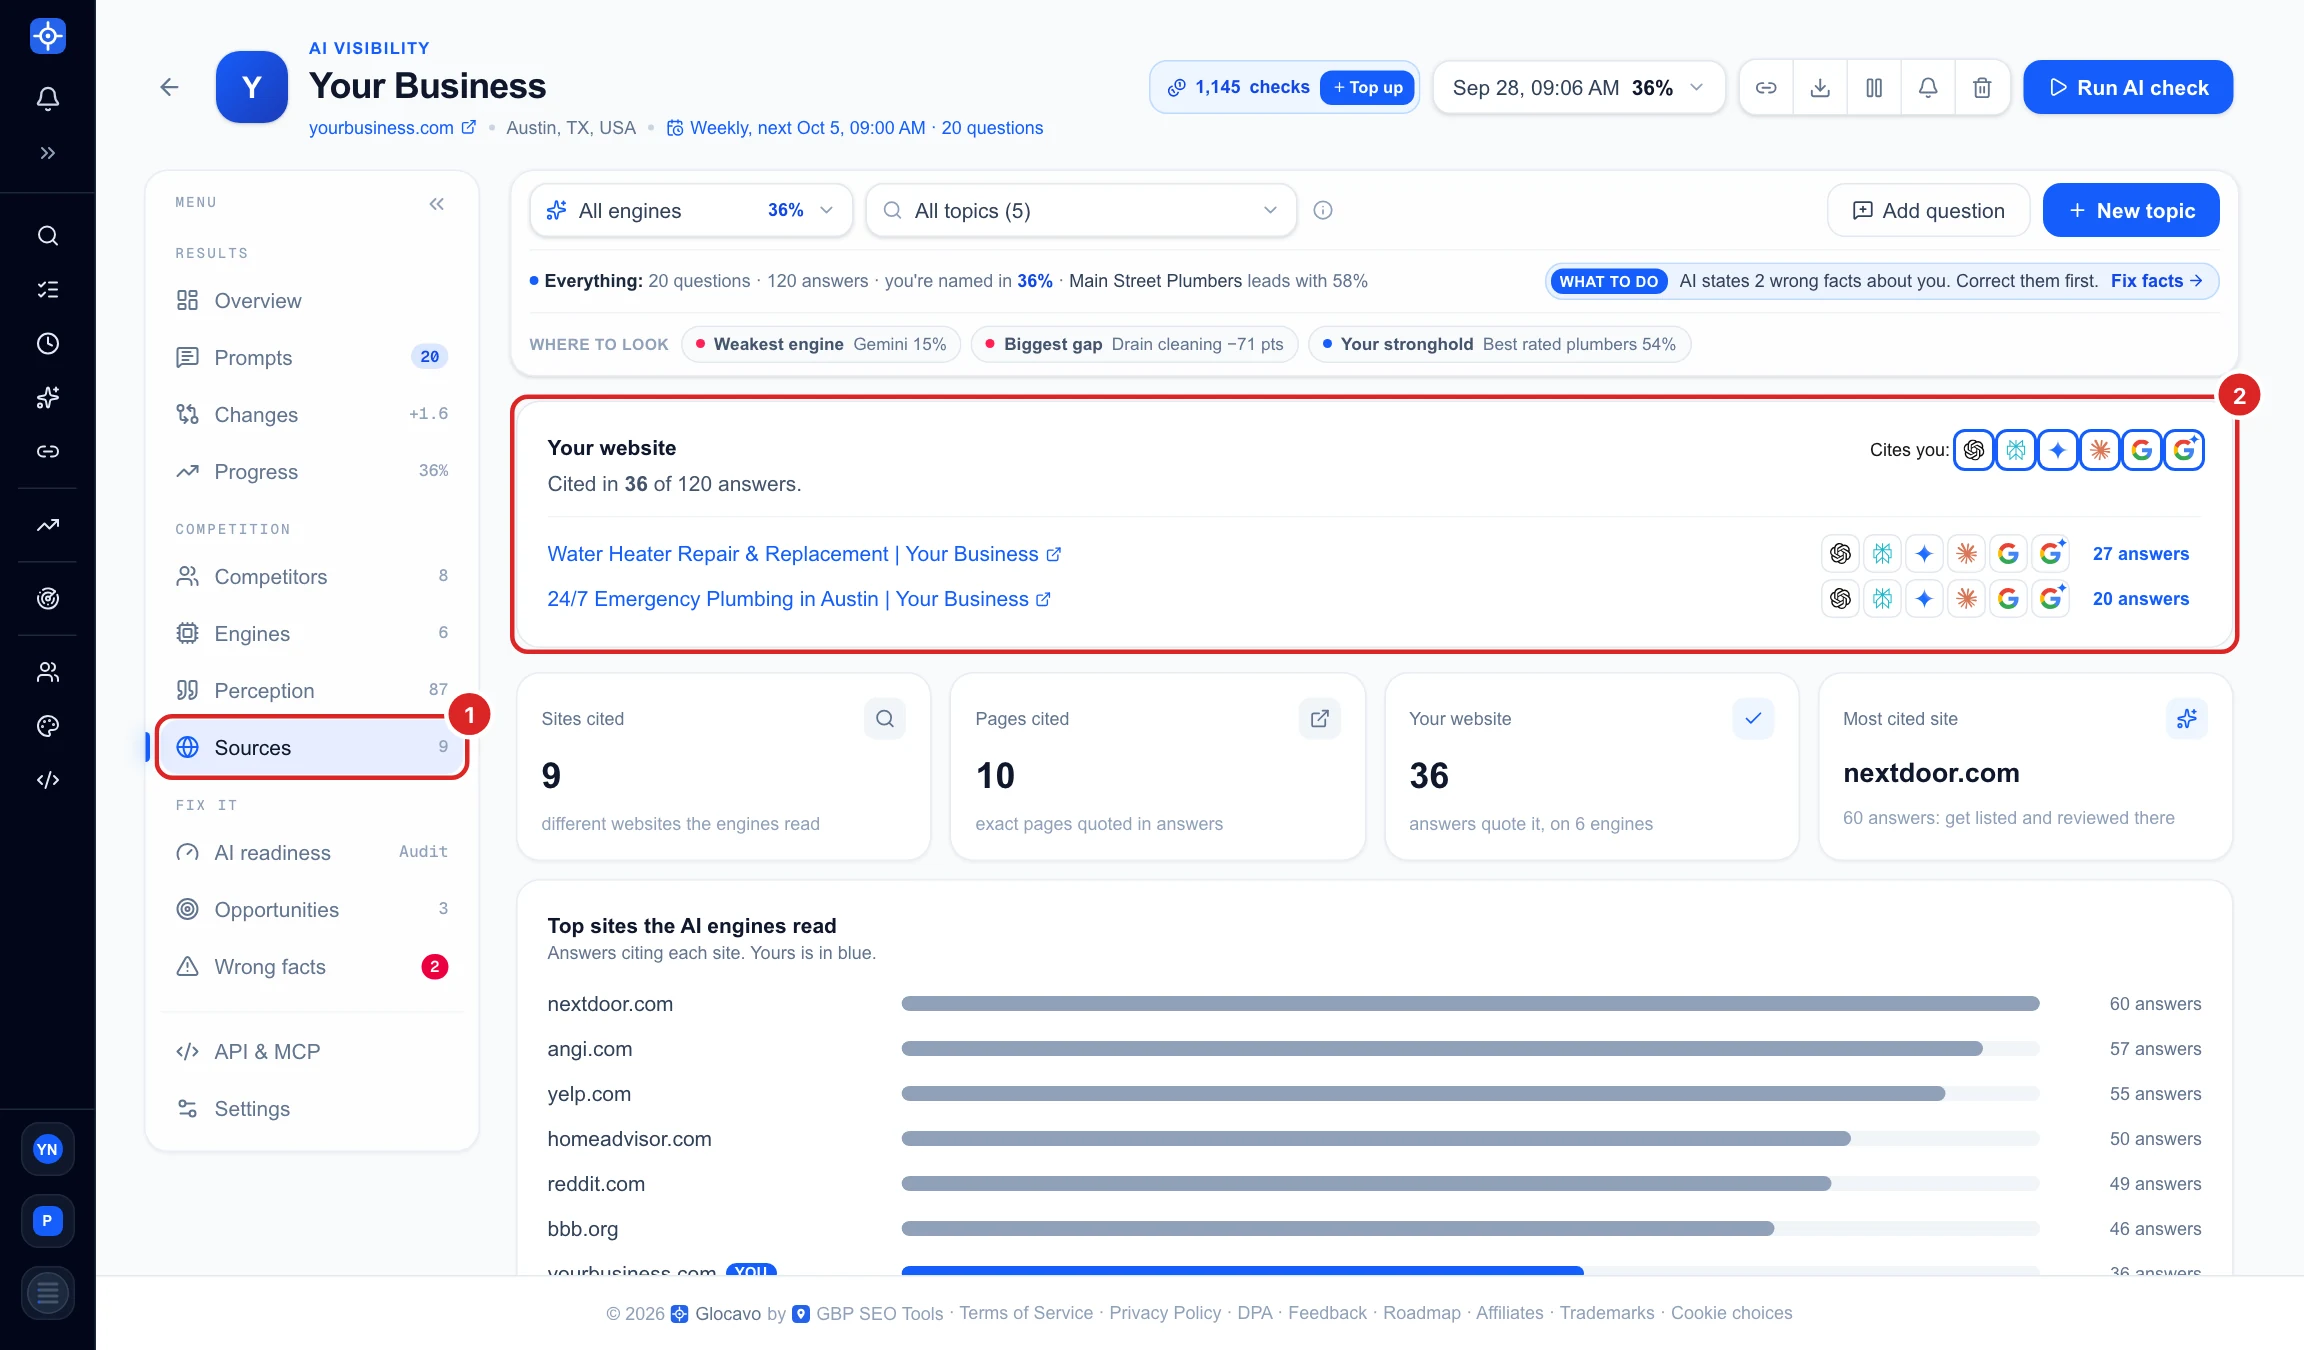This screenshot has width=2304, height=1350.
Task: Click the Top up button
Action: click(1367, 87)
